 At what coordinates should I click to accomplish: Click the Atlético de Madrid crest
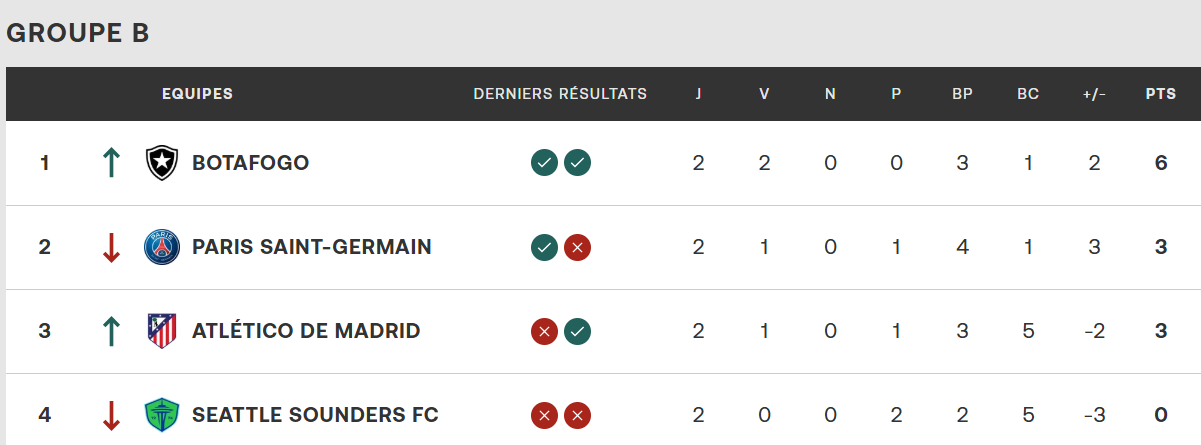[x=161, y=330]
